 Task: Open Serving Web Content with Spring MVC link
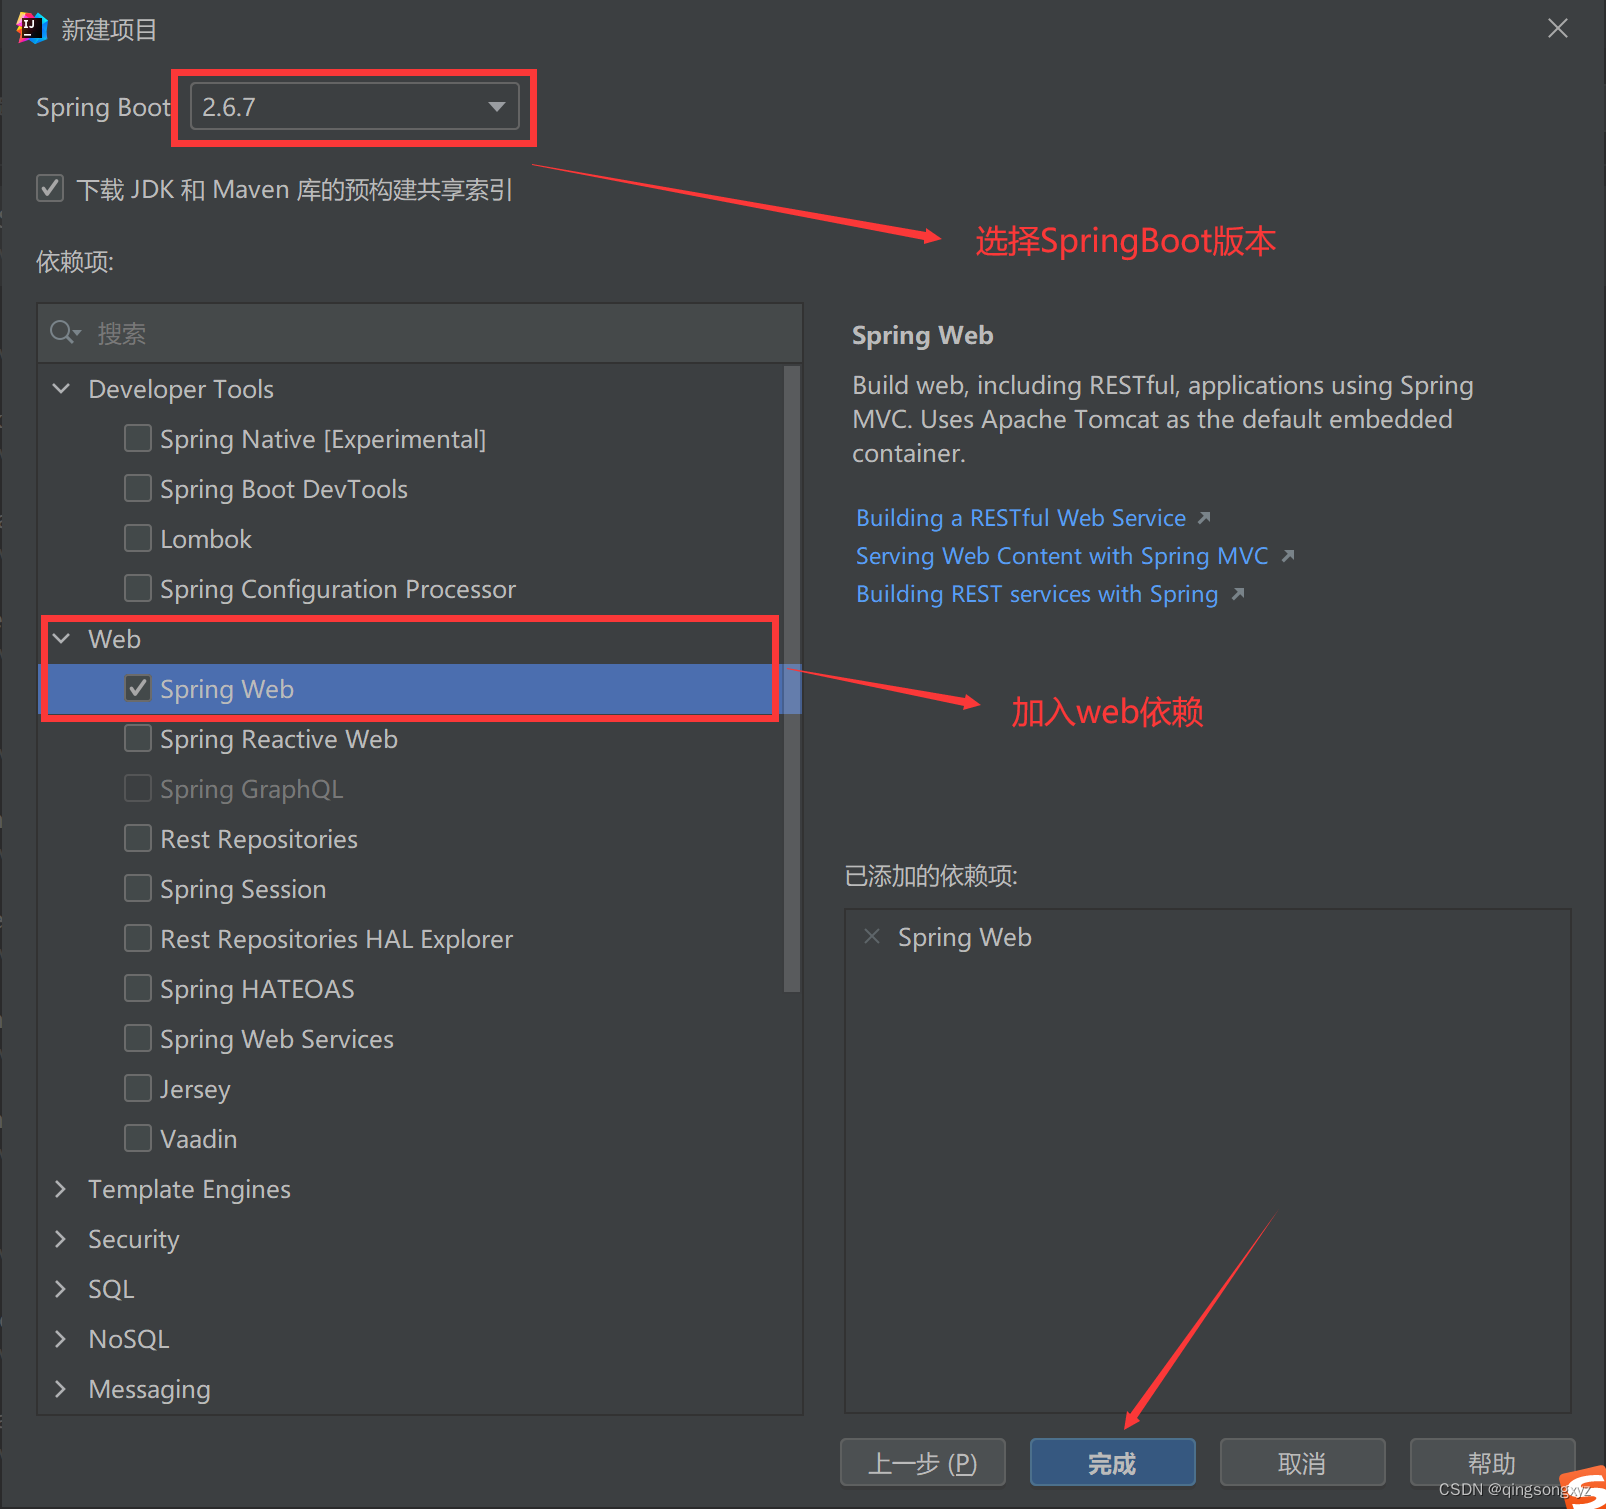[x=1062, y=556]
